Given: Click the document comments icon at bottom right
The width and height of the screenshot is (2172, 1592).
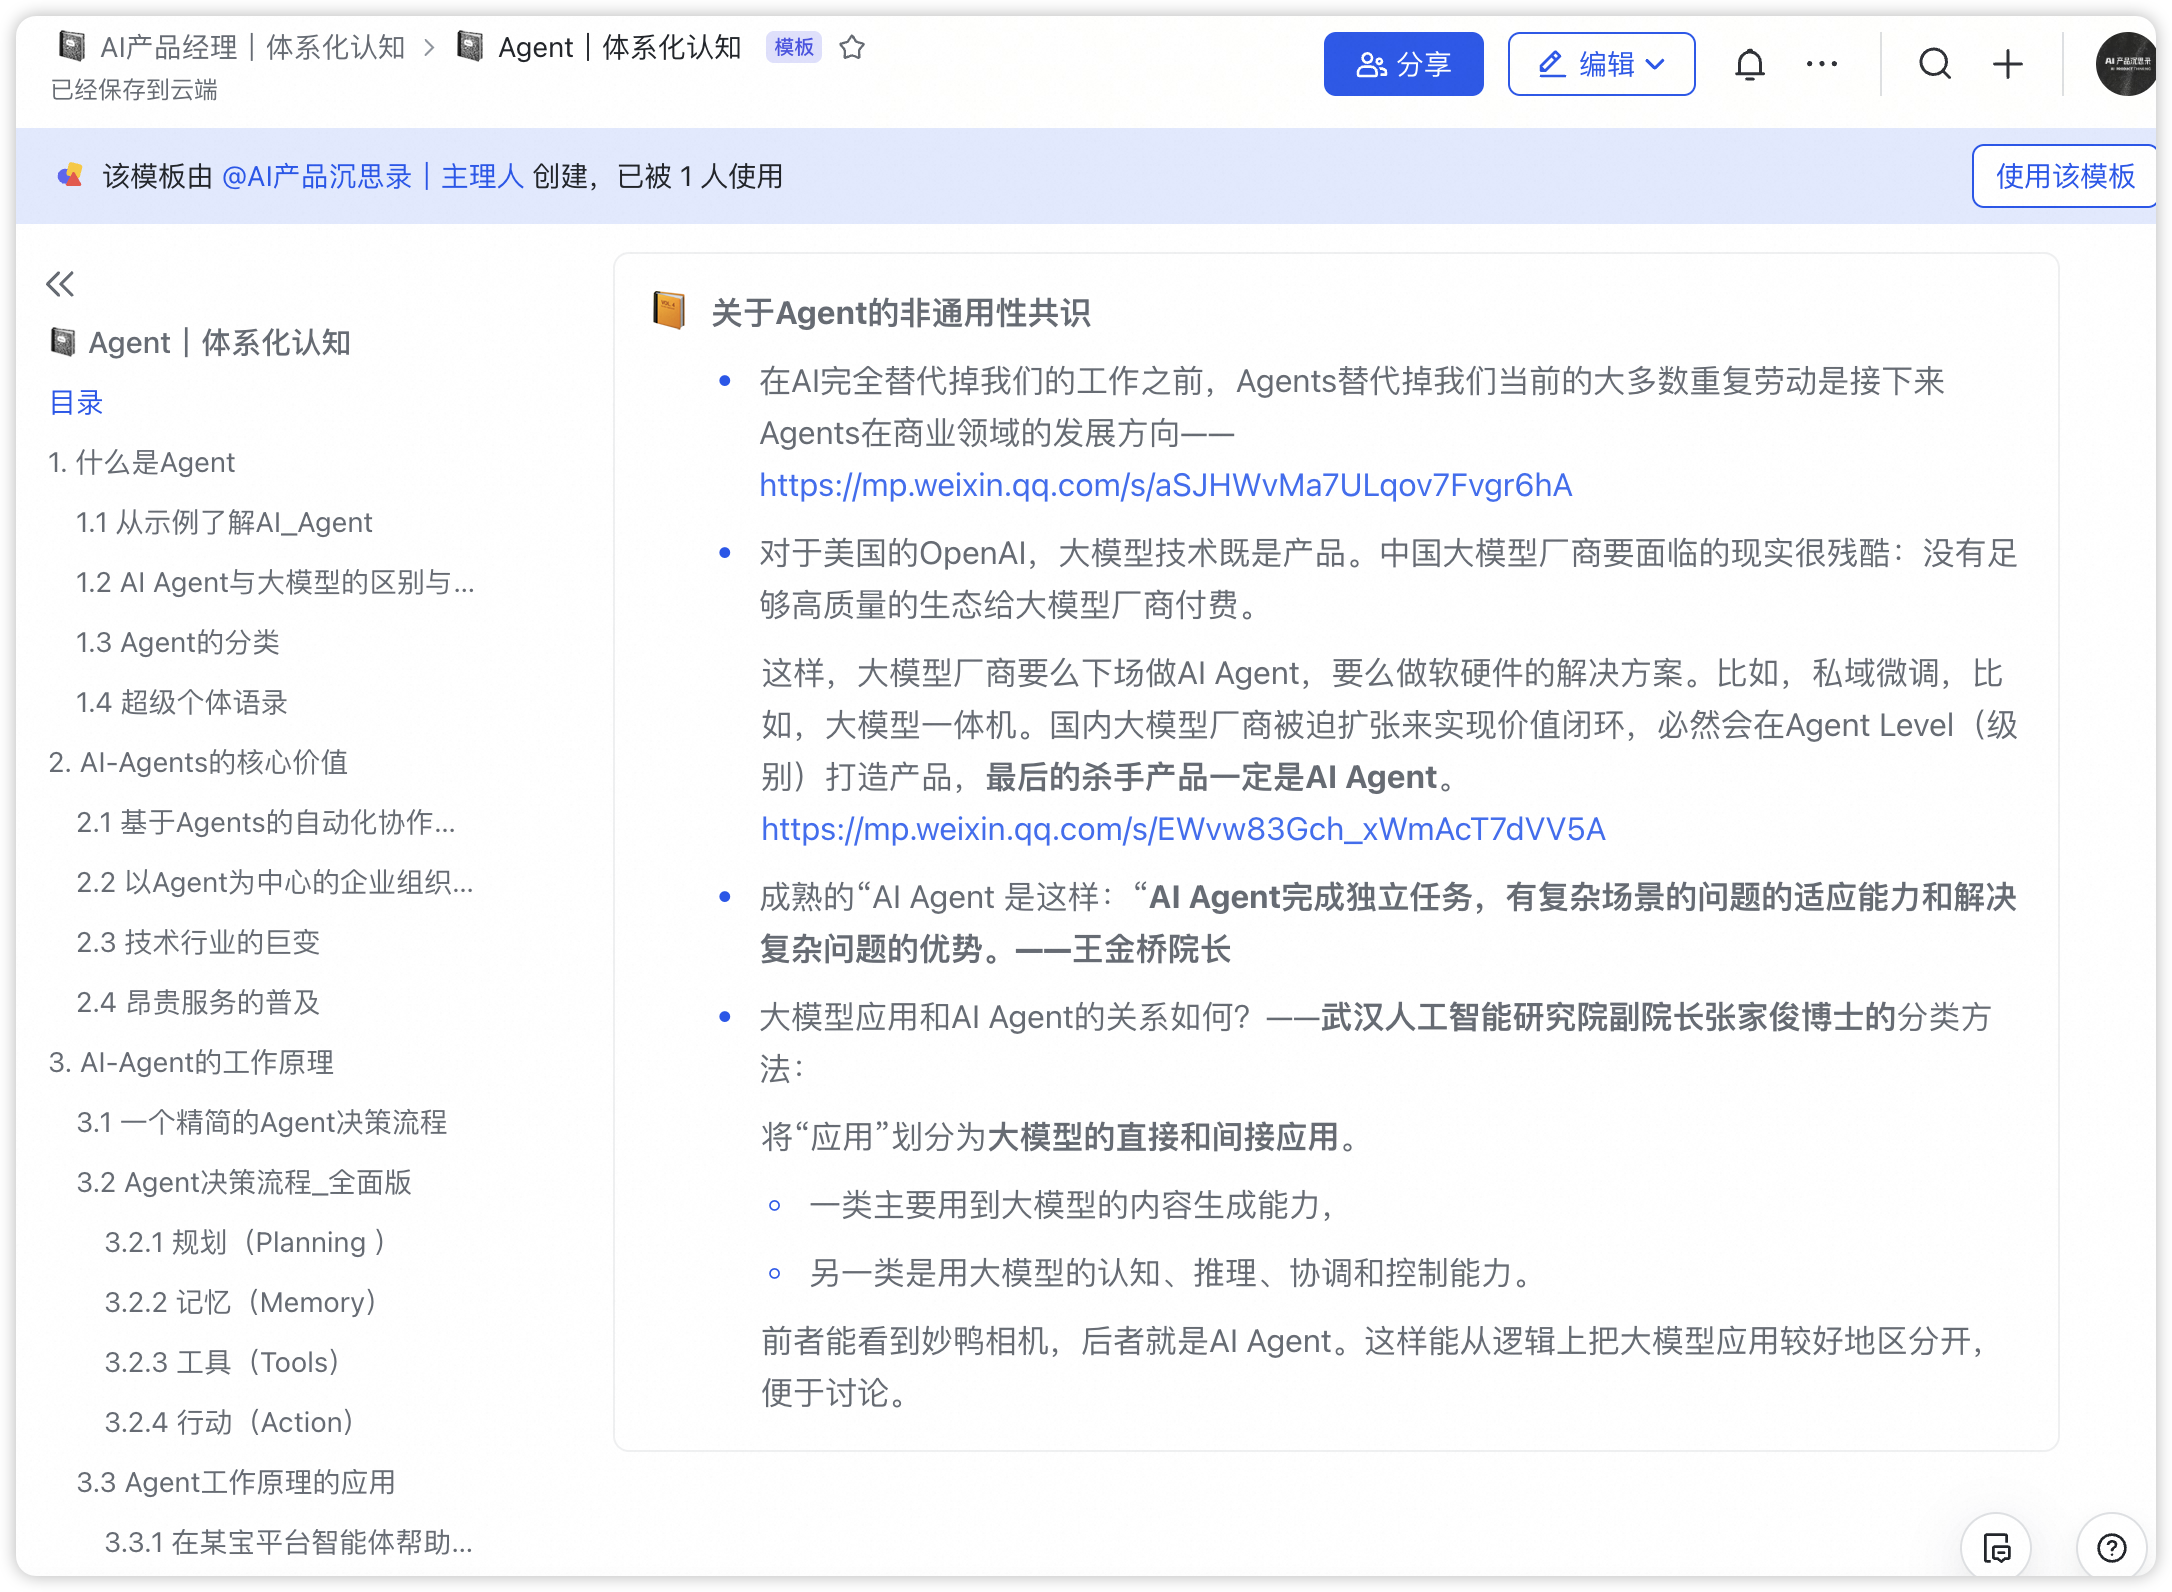Looking at the screenshot, I should coord(1996,1548).
